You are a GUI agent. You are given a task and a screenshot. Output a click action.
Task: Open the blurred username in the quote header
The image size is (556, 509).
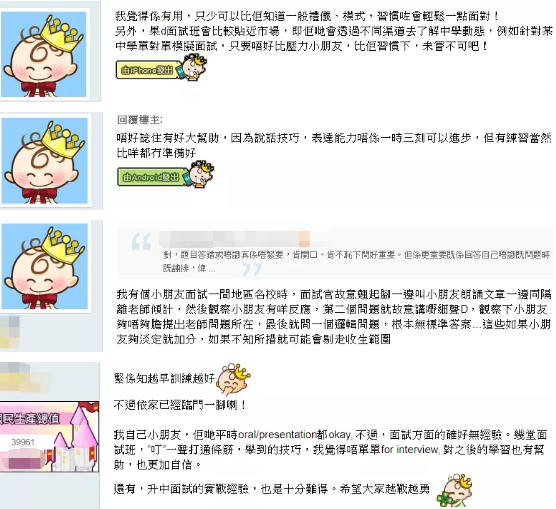point(234,239)
